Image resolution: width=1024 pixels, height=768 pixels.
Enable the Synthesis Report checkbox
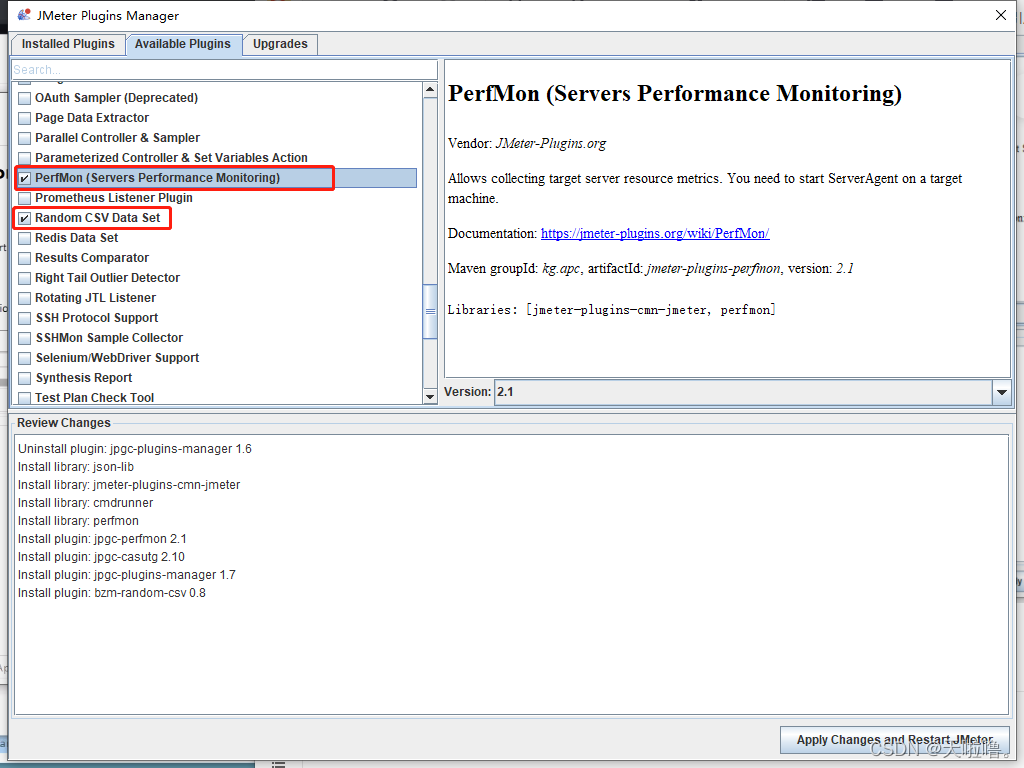(x=25, y=378)
